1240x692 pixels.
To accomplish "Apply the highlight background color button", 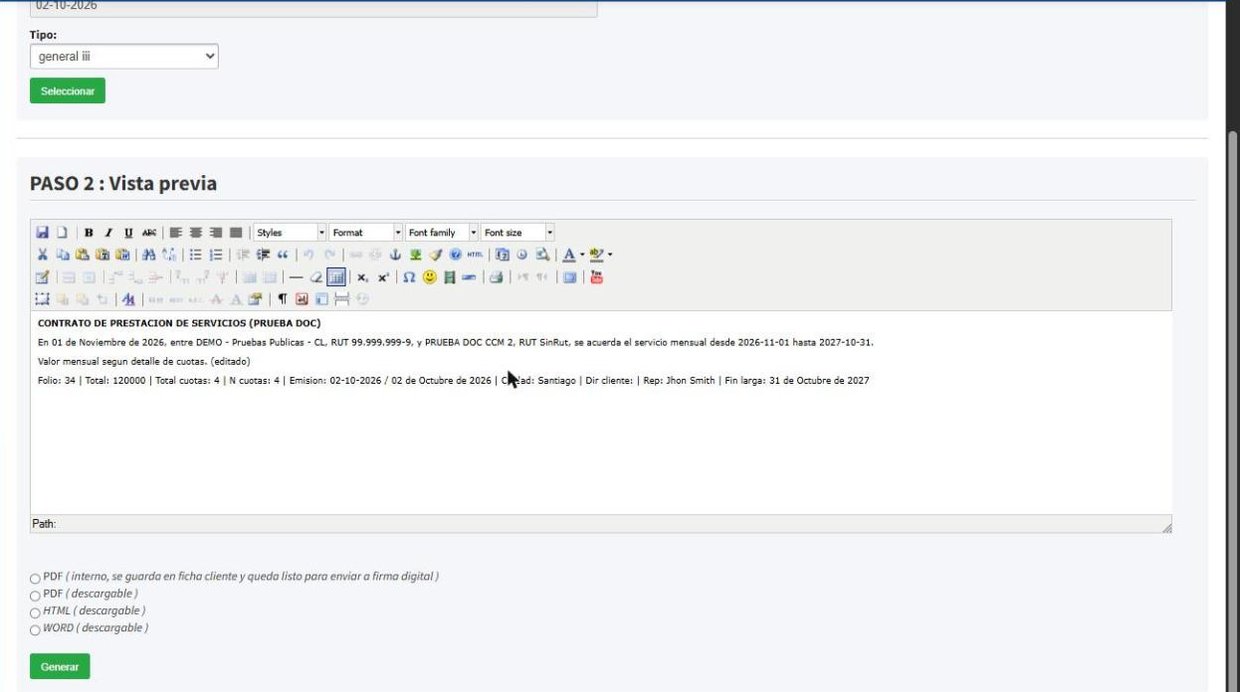I will tap(597, 255).
